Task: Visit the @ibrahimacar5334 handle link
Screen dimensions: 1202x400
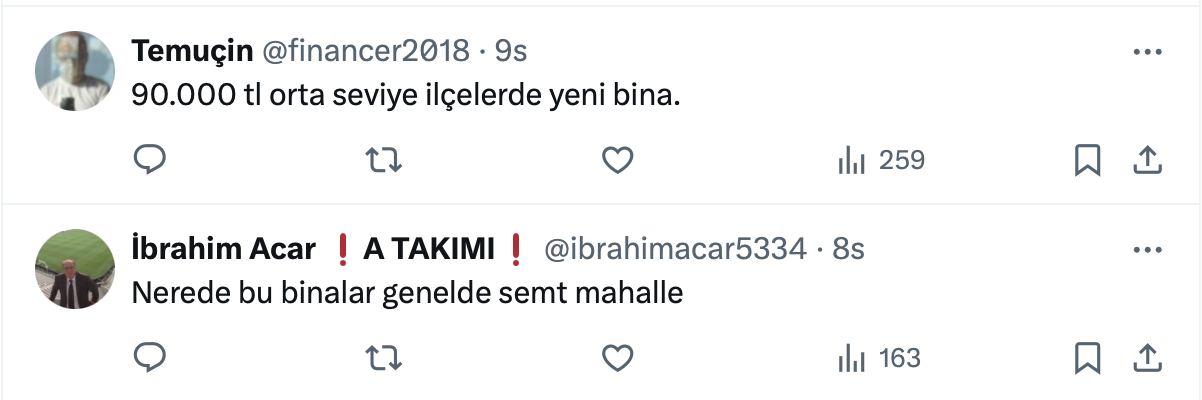Action: pyautogui.click(x=674, y=249)
